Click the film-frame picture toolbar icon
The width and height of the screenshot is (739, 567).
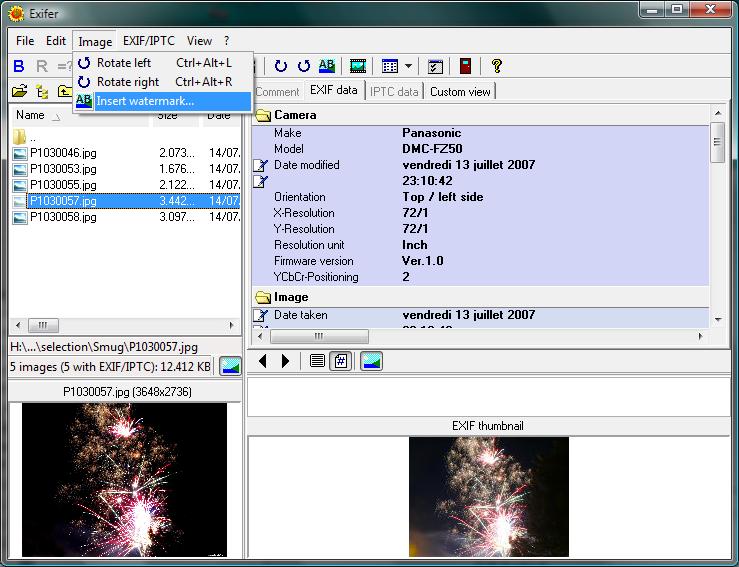pos(357,66)
